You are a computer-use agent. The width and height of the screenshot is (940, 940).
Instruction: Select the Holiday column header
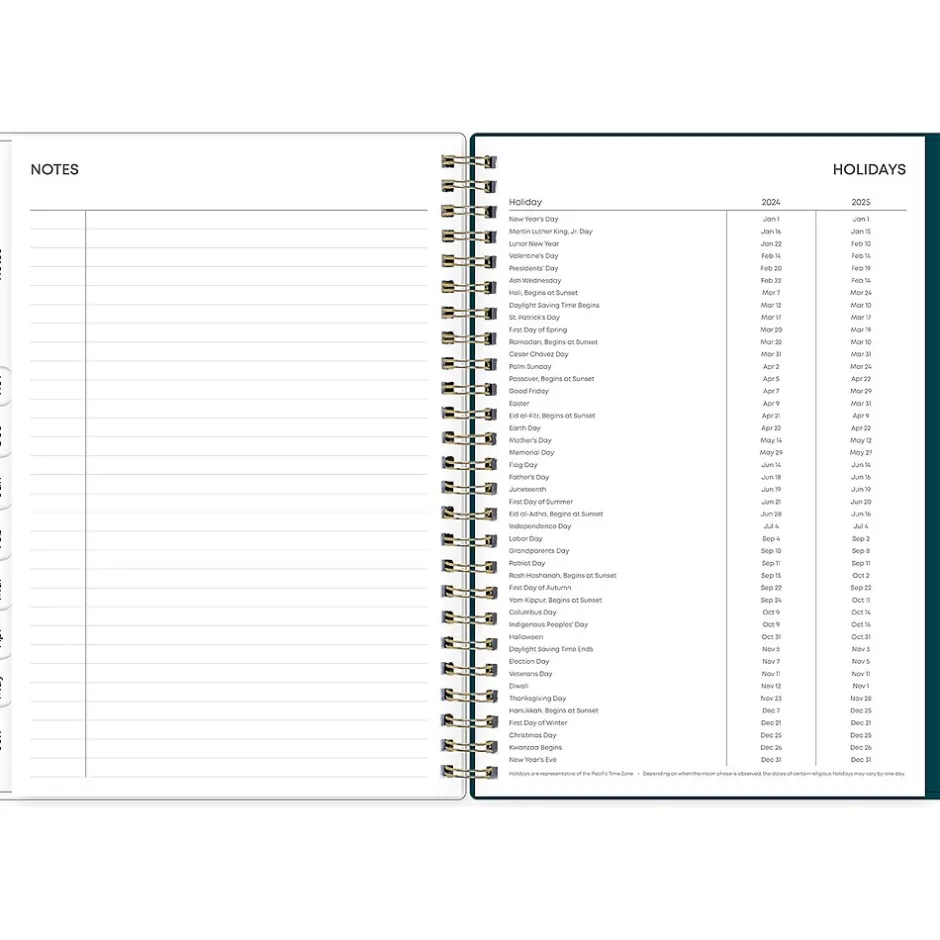pyautogui.click(x=525, y=202)
